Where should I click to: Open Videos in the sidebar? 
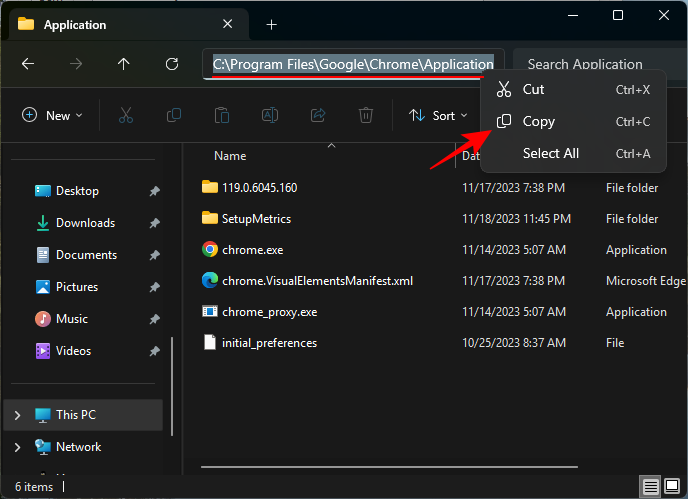coord(74,351)
